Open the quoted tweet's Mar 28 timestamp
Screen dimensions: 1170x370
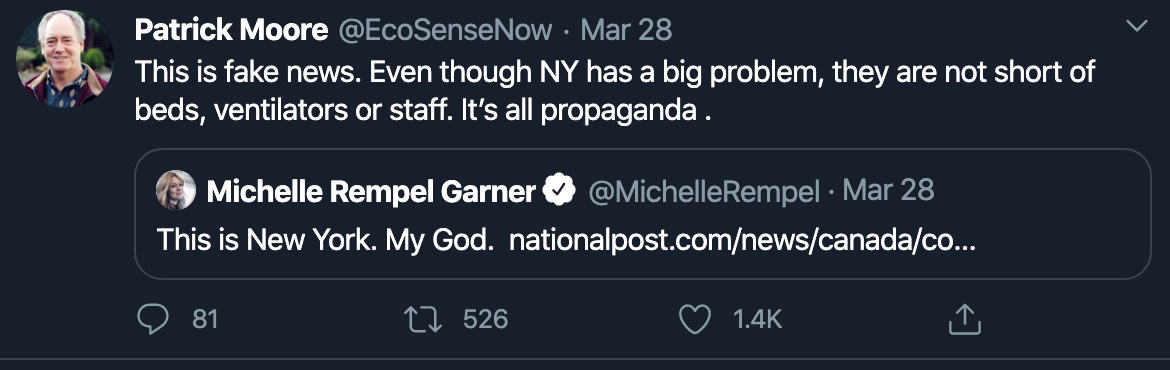pyautogui.click(x=888, y=191)
